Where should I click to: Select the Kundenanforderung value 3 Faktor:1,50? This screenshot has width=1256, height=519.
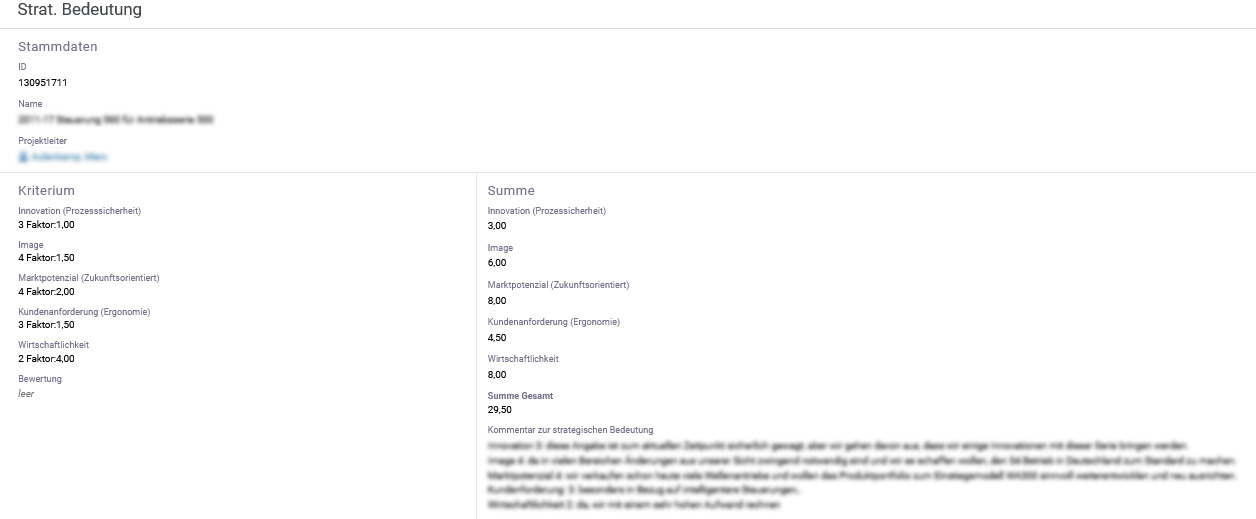click(46, 325)
